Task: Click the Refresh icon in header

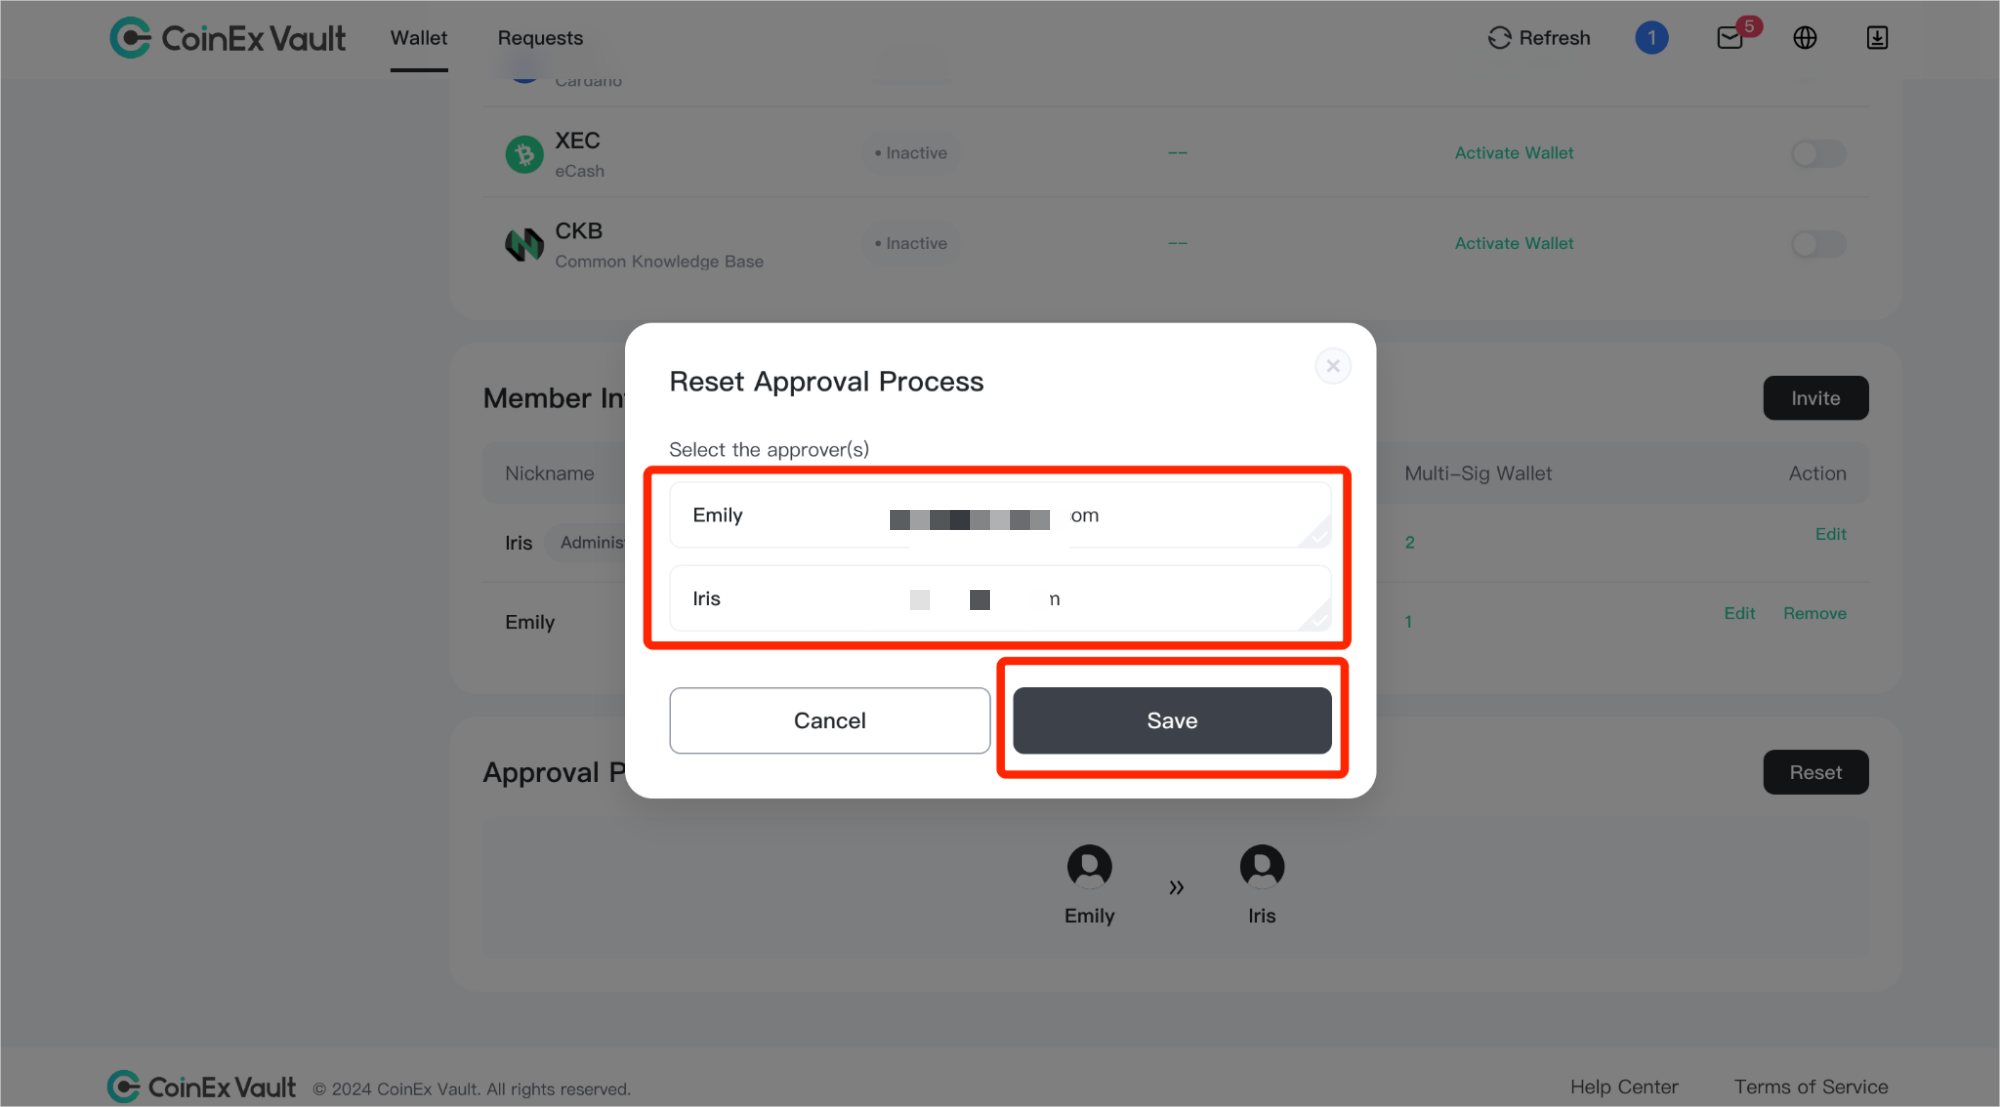Action: tap(1499, 38)
